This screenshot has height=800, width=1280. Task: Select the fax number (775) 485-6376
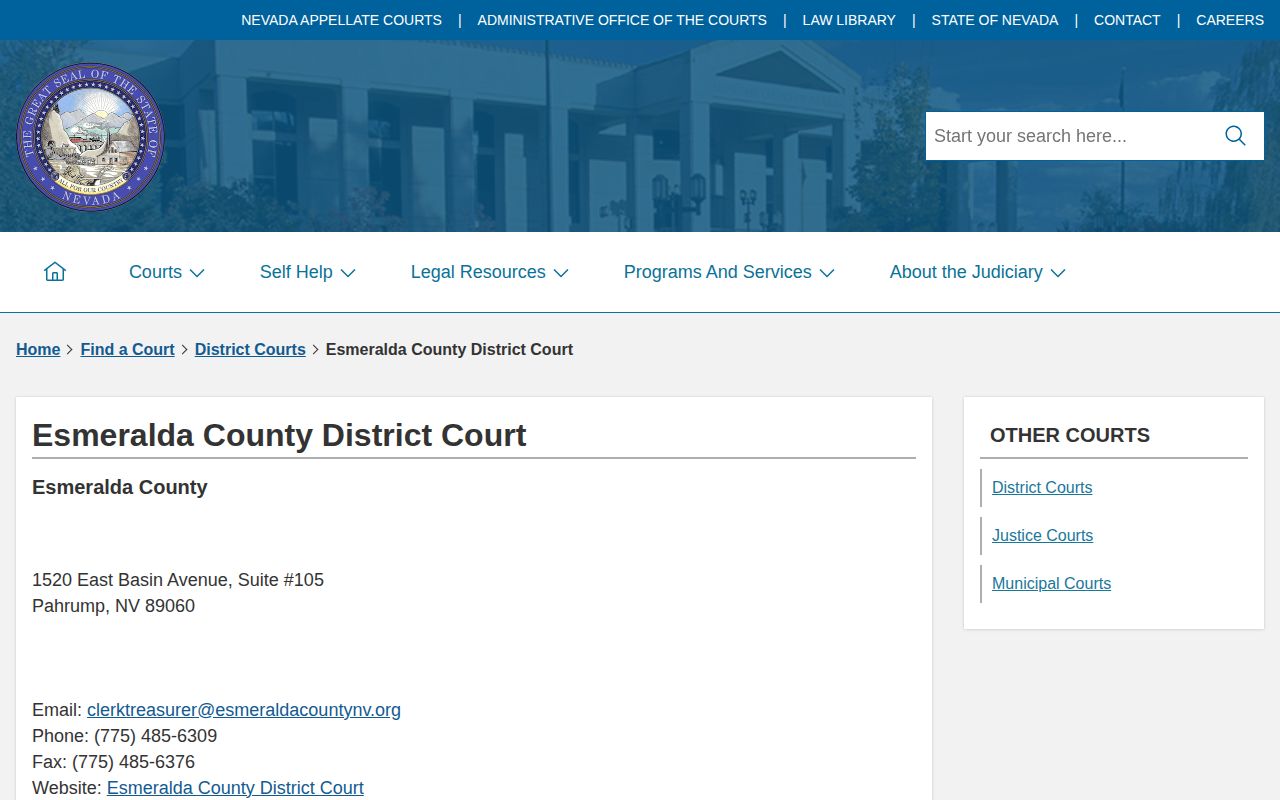coord(133,762)
